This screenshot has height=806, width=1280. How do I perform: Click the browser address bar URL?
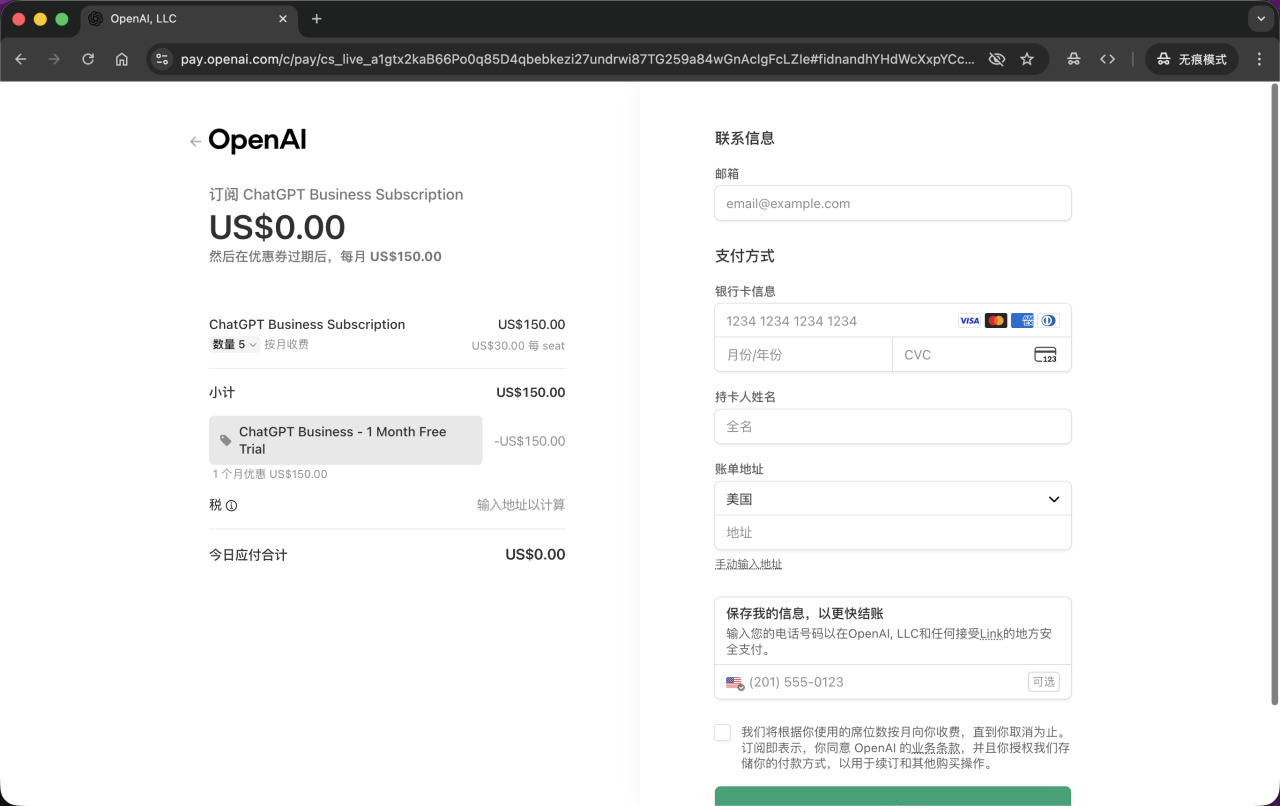click(577, 59)
